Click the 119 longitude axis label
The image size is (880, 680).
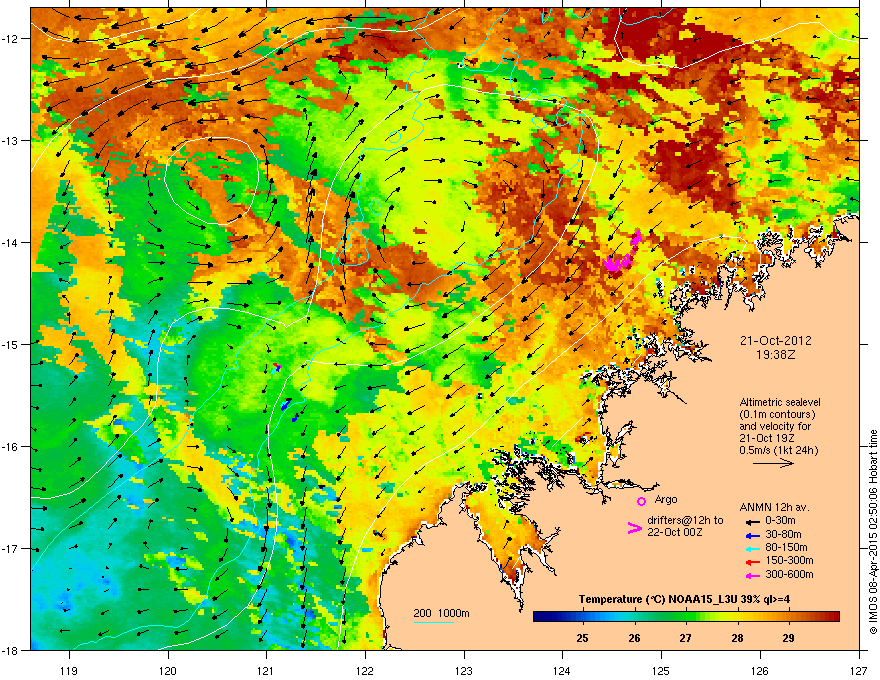(69, 670)
